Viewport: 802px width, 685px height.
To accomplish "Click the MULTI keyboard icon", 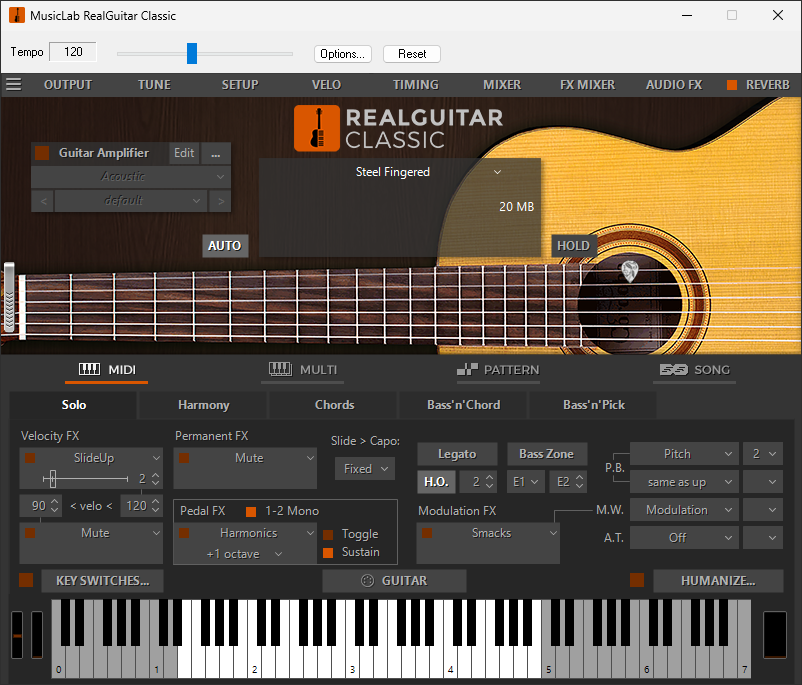I will click(280, 369).
